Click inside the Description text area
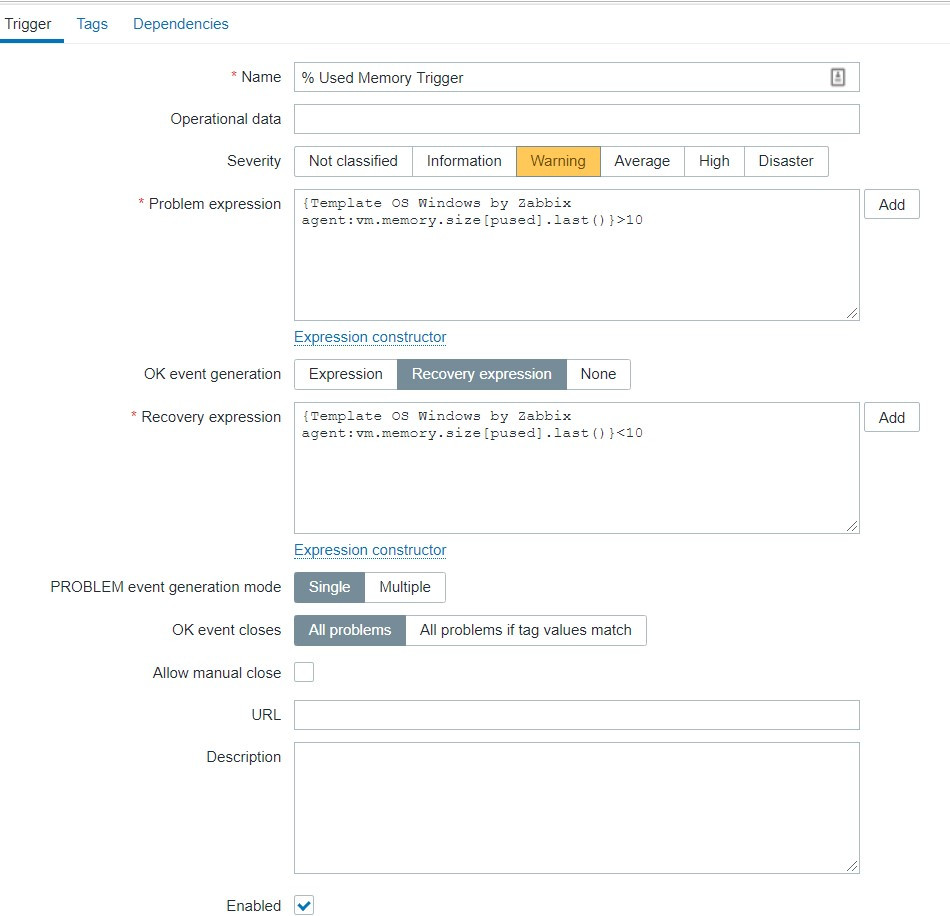Viewport: 950px width, 916px height. tap(576, 807)
